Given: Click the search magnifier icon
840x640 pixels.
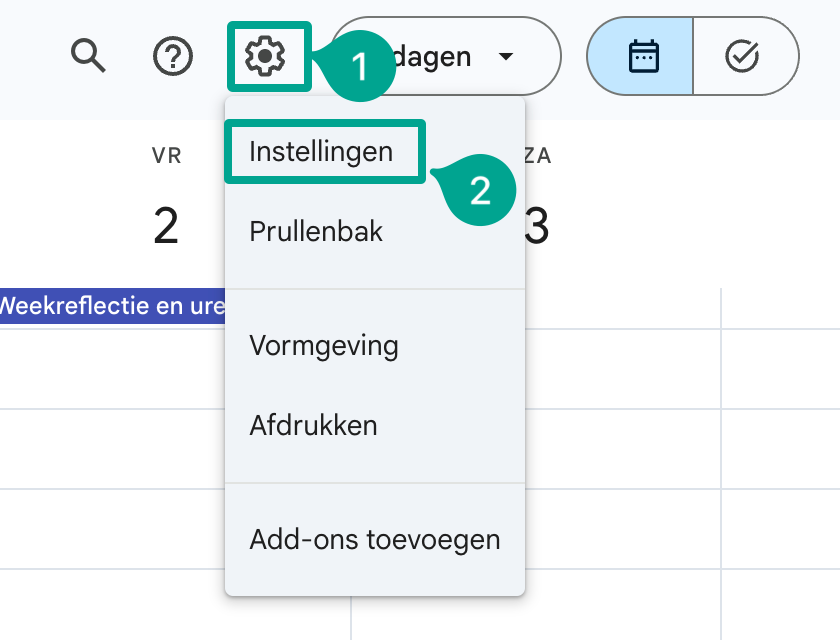Looking at the screenshot, I should [x=88, y=55].
